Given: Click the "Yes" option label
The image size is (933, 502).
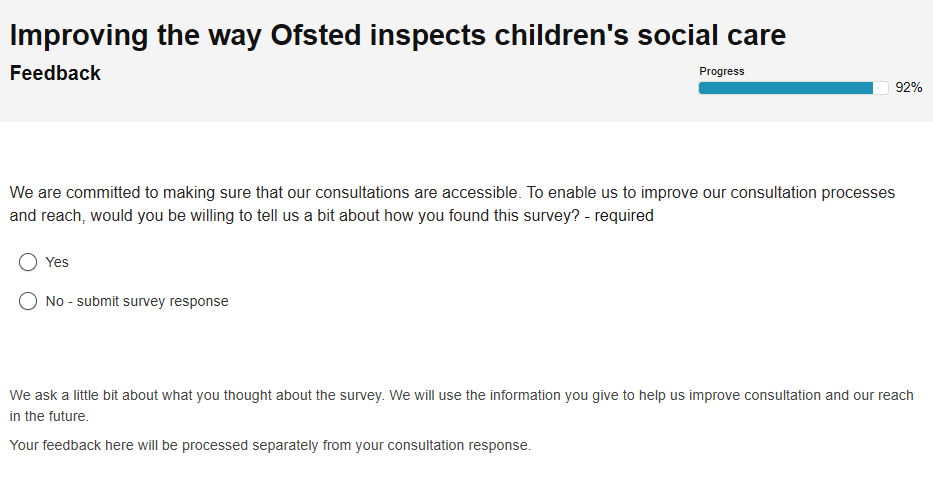Looking at the screenshot, I should [x=57, y=262].
